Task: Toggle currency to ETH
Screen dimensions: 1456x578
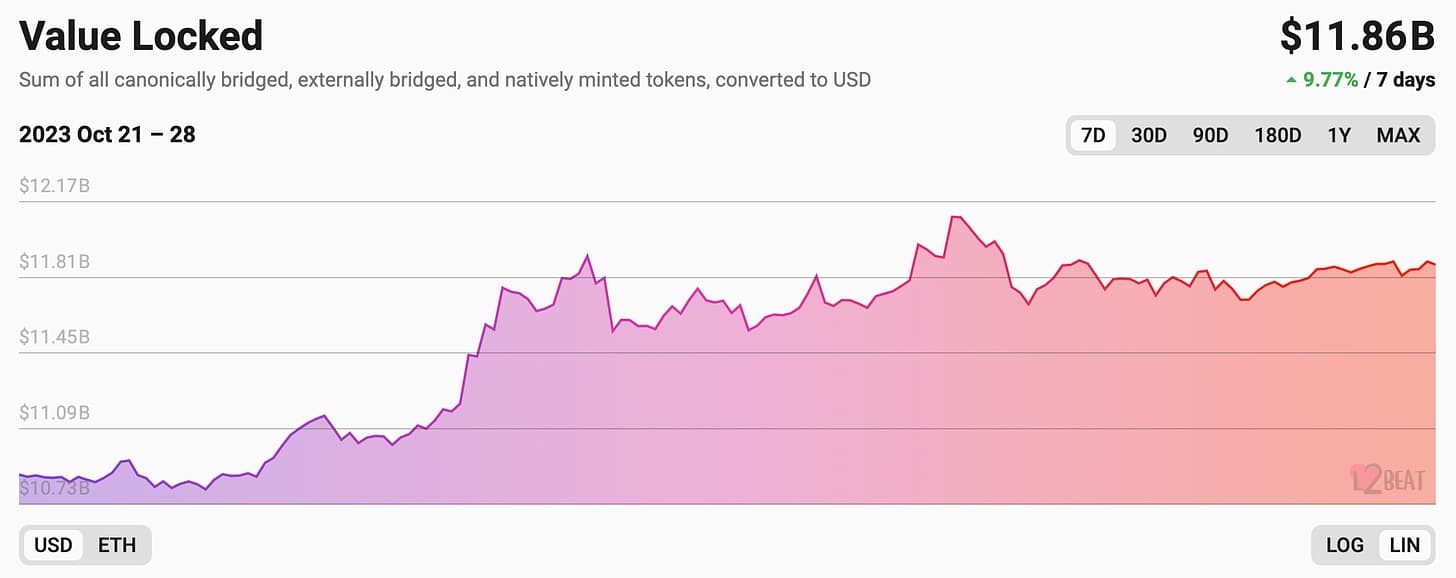Action: click(116, 545)
